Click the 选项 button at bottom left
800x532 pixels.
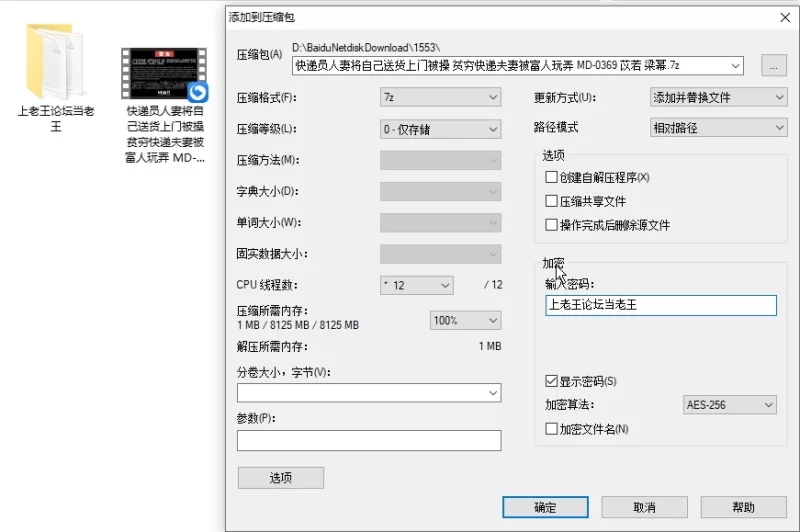(x=281, y=478)
